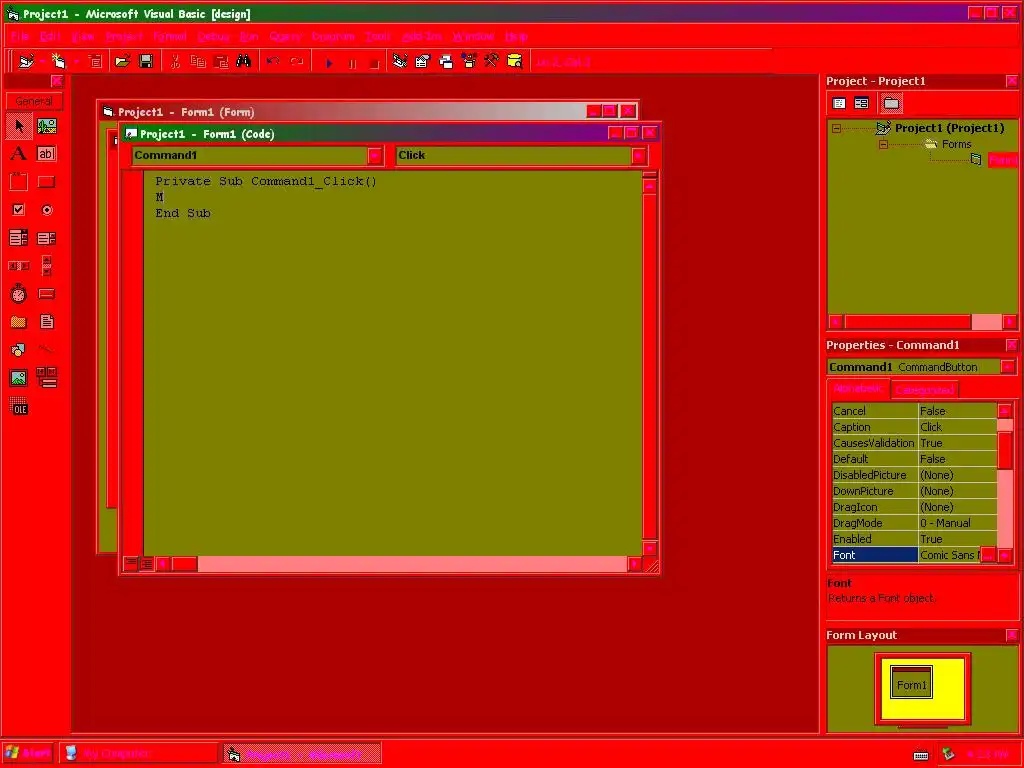Collapse the Forms folder node
Image resolution: width=1024 pixels, height=768 pixels.
point(883,144)
